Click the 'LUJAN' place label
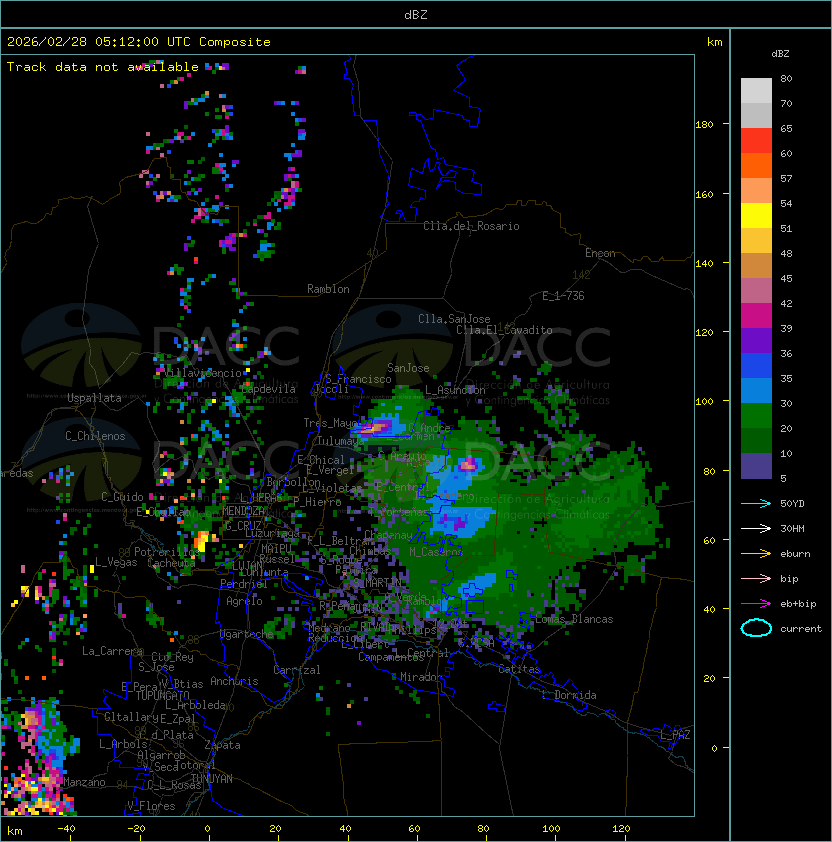Image resolution: width=832 pixels, height=842 pixels. (x=247, y=565)
